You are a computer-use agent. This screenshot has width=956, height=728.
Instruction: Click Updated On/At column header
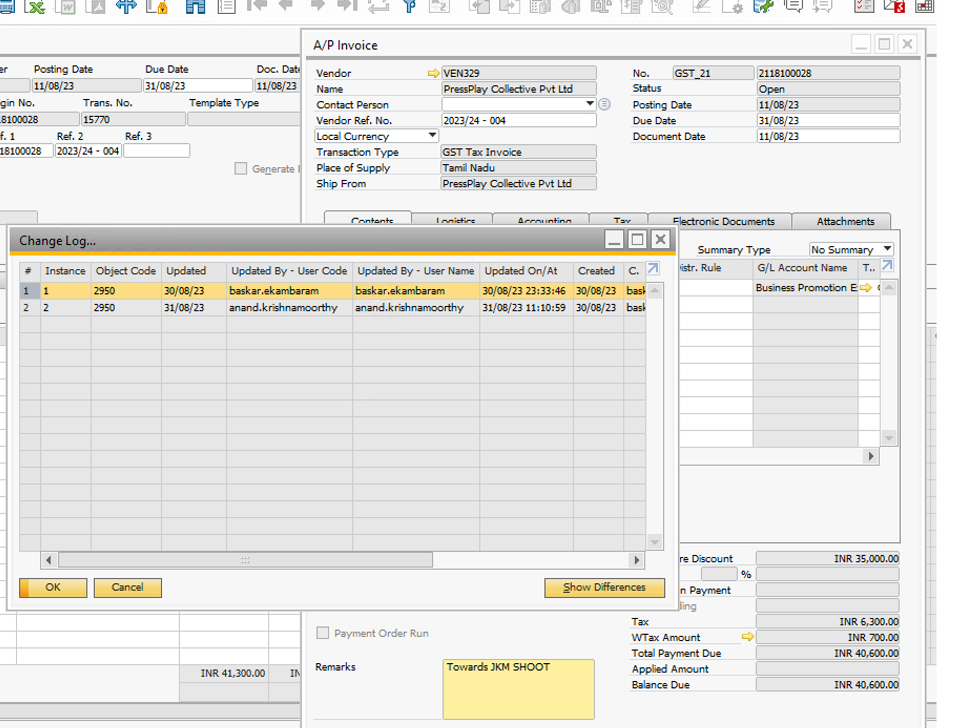(x=526, y=271)
